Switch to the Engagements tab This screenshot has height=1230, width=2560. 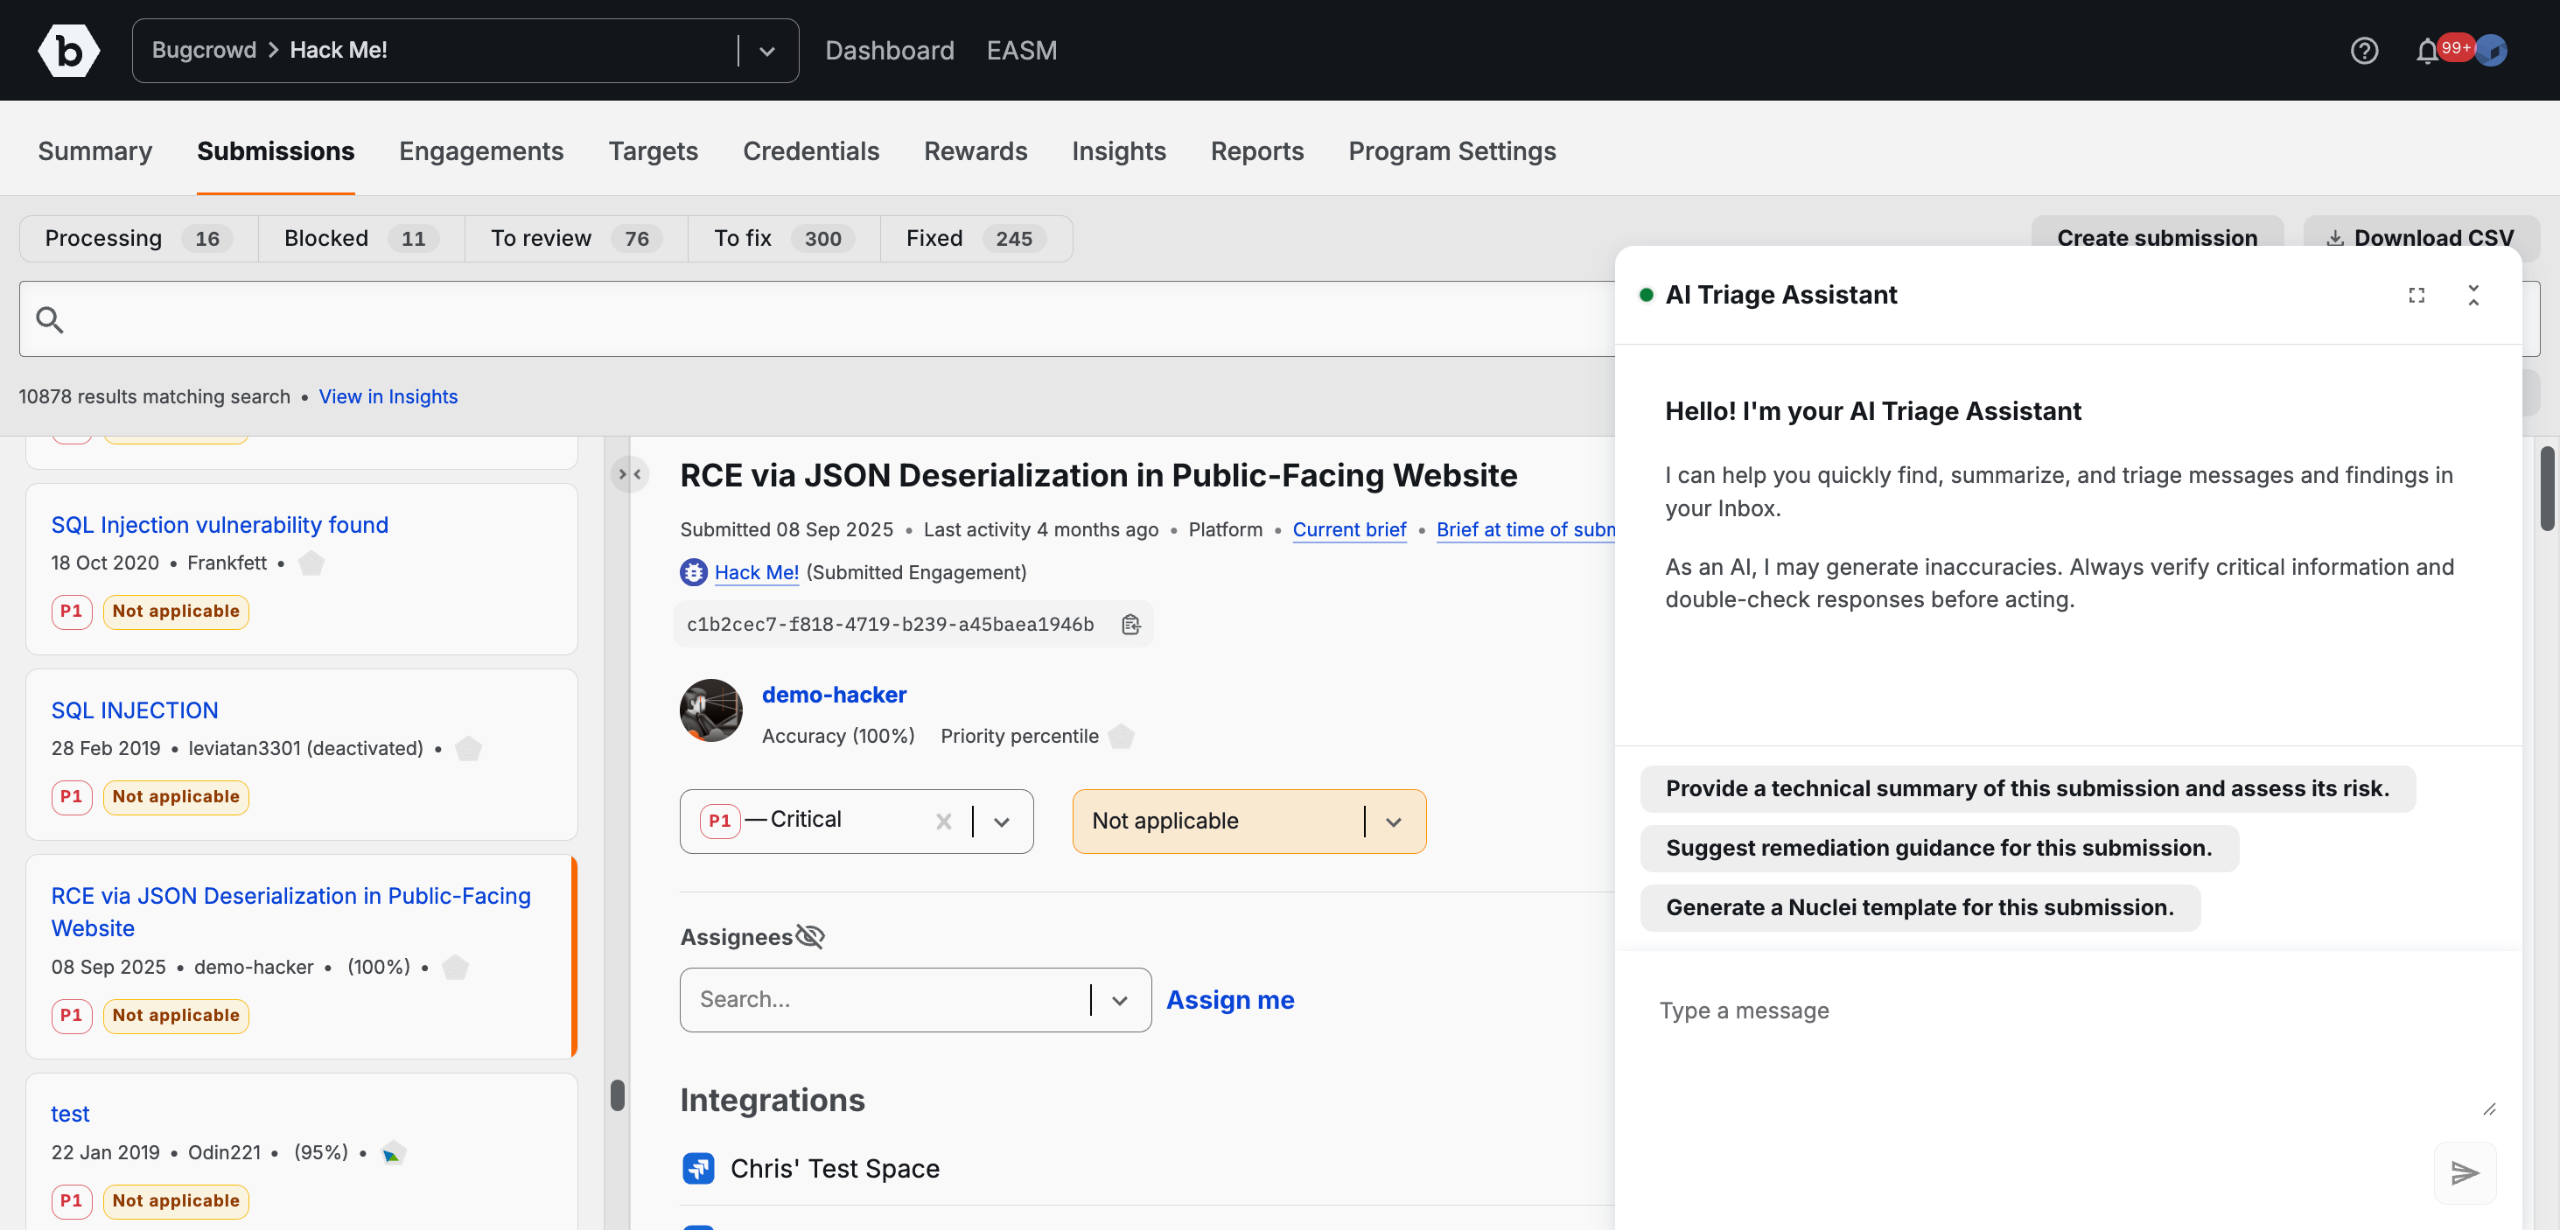point(481,151)
